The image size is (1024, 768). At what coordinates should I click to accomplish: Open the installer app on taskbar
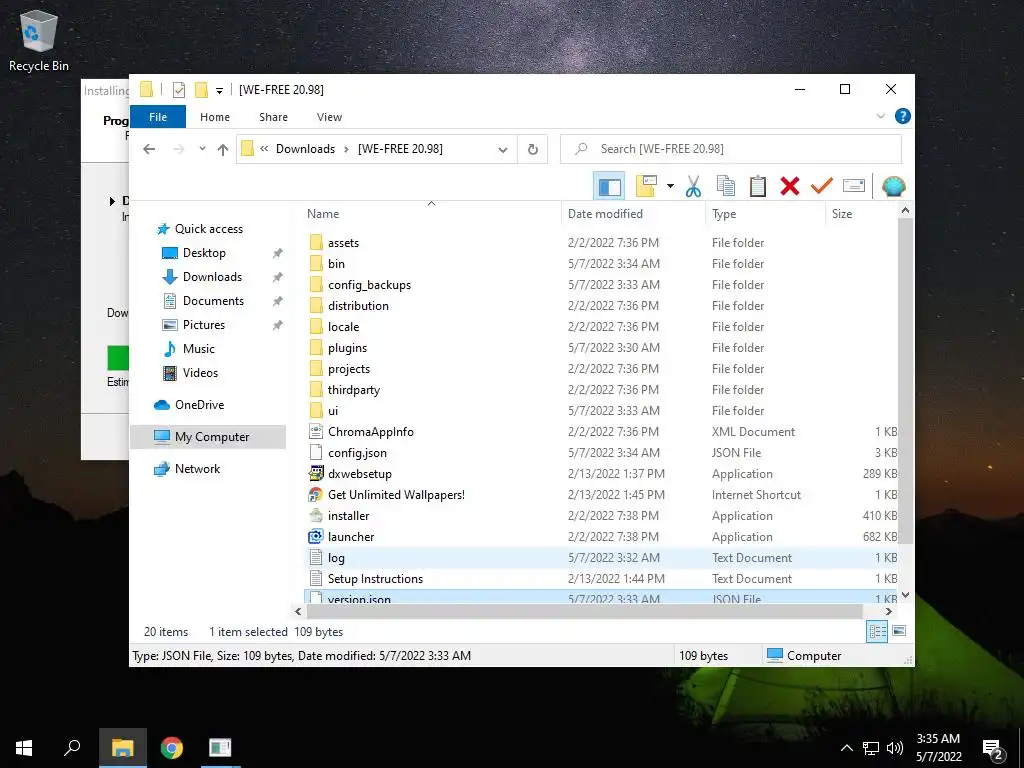220,748
